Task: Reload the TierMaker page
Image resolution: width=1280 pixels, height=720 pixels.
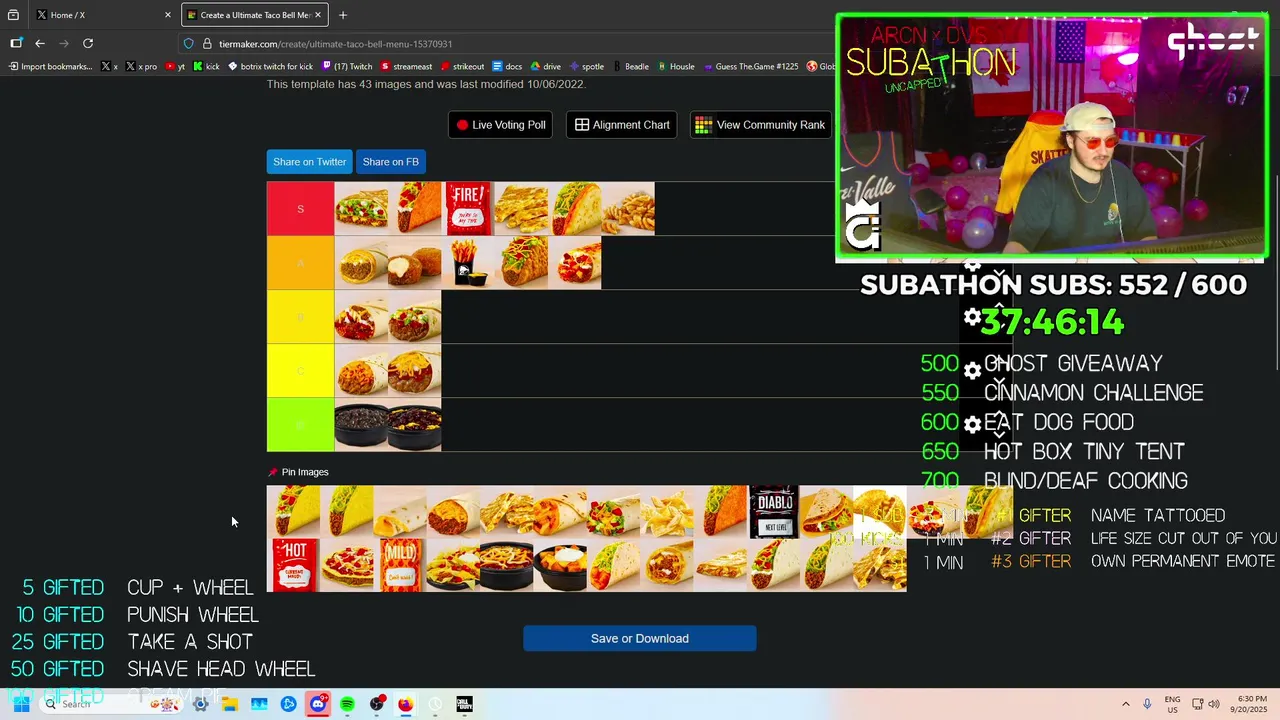Action: [88, 43]
